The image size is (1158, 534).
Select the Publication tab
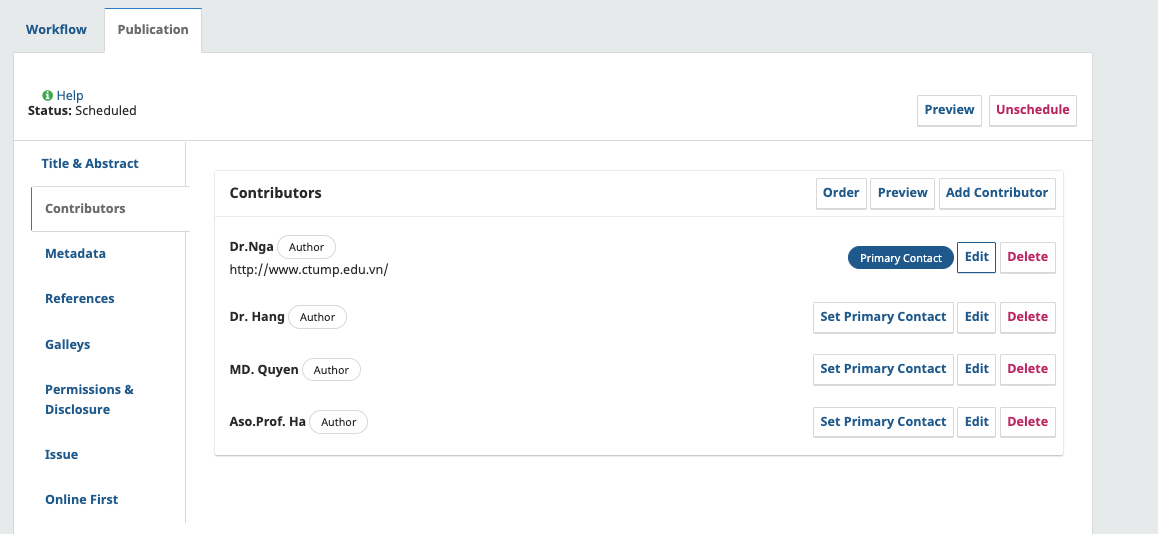[x=153, y=30]
